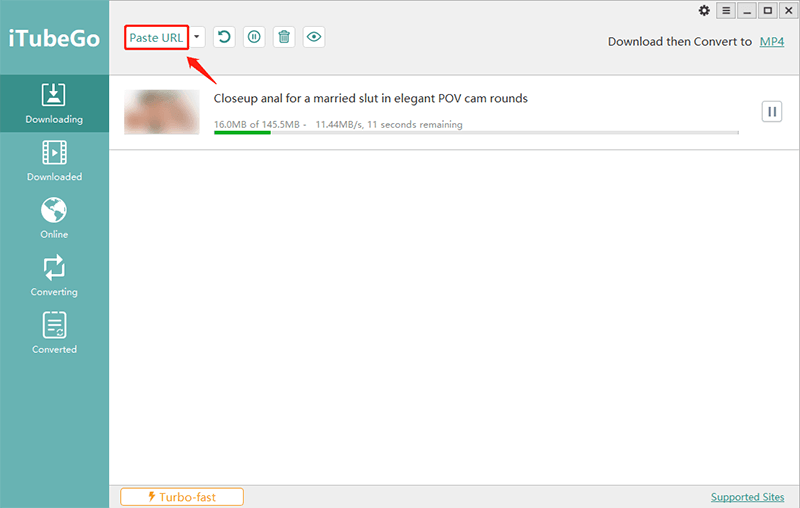Open the Converted section
The width and height of the screenshot is (800, 508).
[x=54, y=334]
